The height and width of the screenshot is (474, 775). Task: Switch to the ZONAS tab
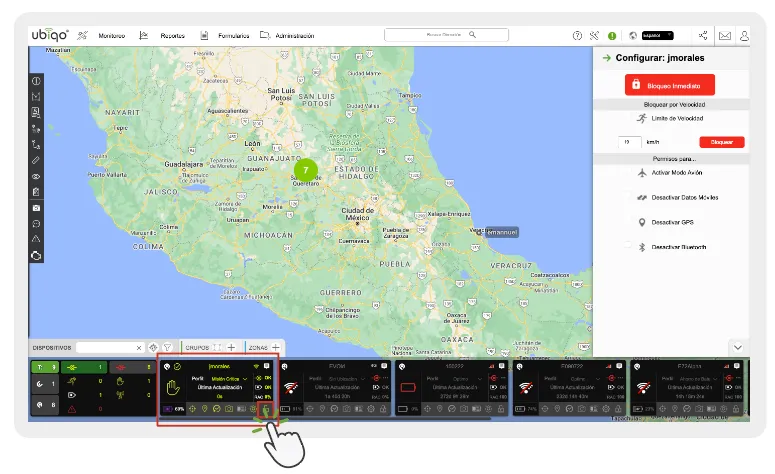258,347
